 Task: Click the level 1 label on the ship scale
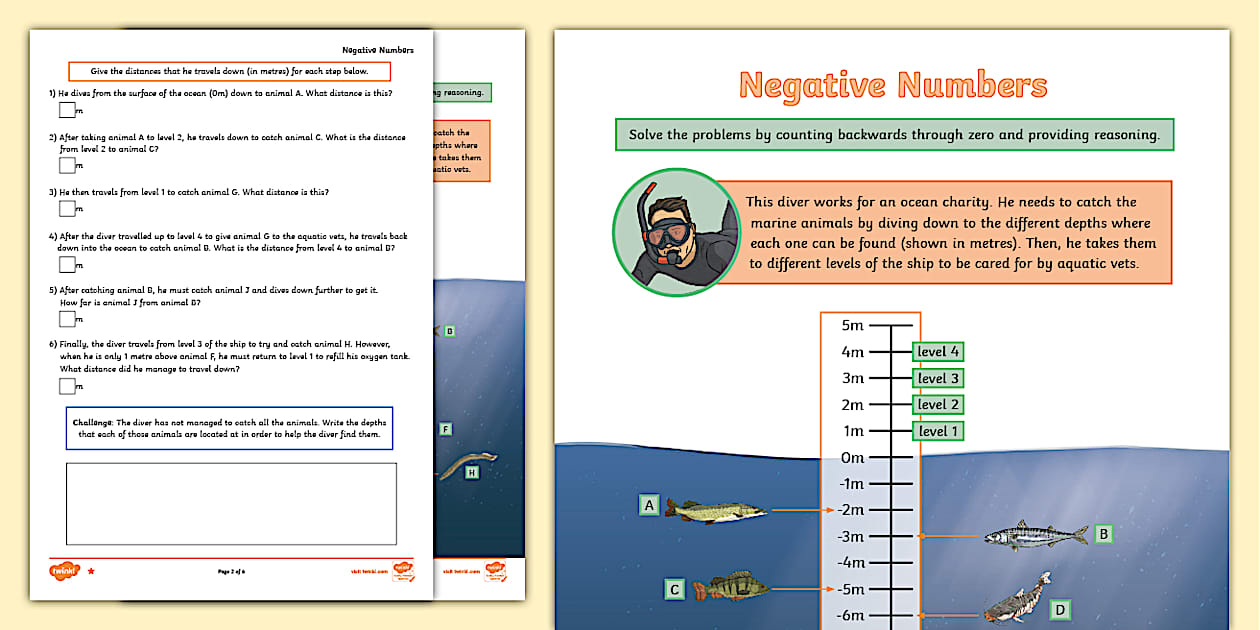click(x=937, y=431)
